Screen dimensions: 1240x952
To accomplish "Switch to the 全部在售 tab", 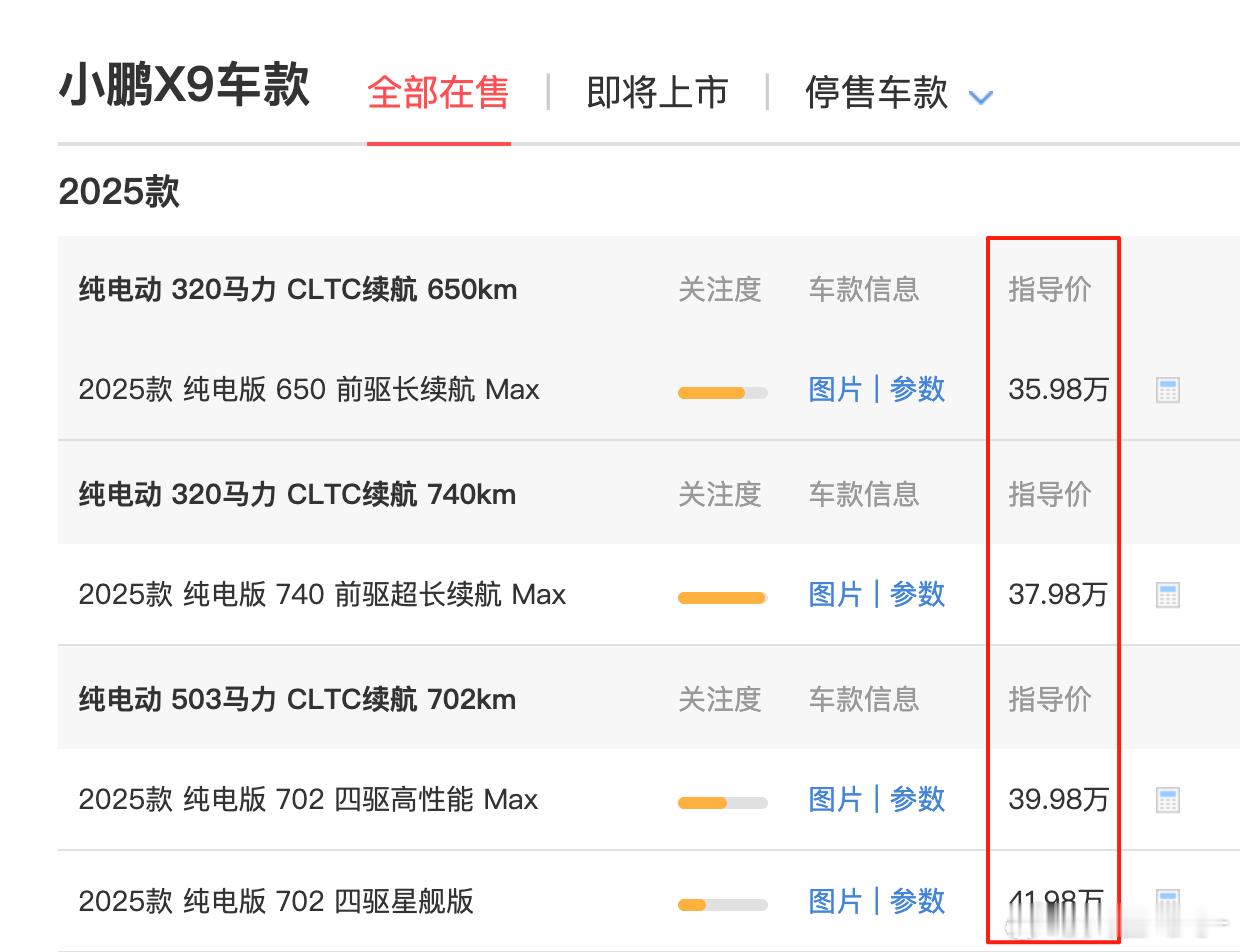I will pos(438,92).
